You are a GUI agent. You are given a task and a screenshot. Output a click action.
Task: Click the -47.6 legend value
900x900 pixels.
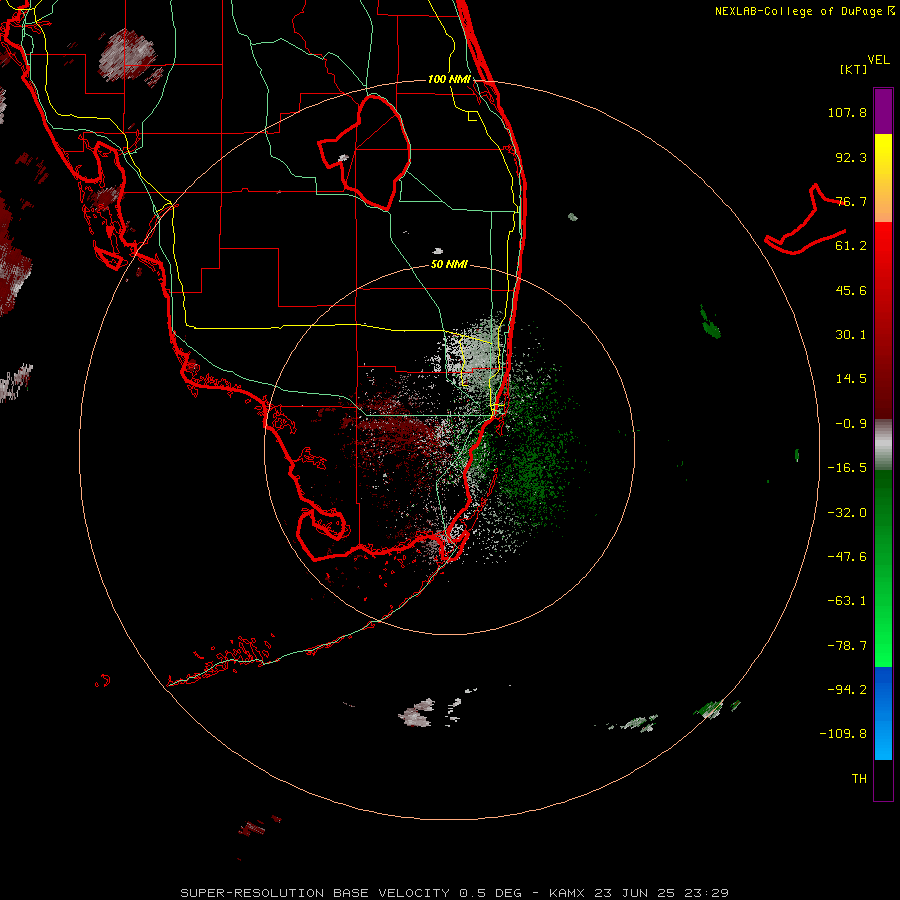pyautogui.click(x=847, y=557)
